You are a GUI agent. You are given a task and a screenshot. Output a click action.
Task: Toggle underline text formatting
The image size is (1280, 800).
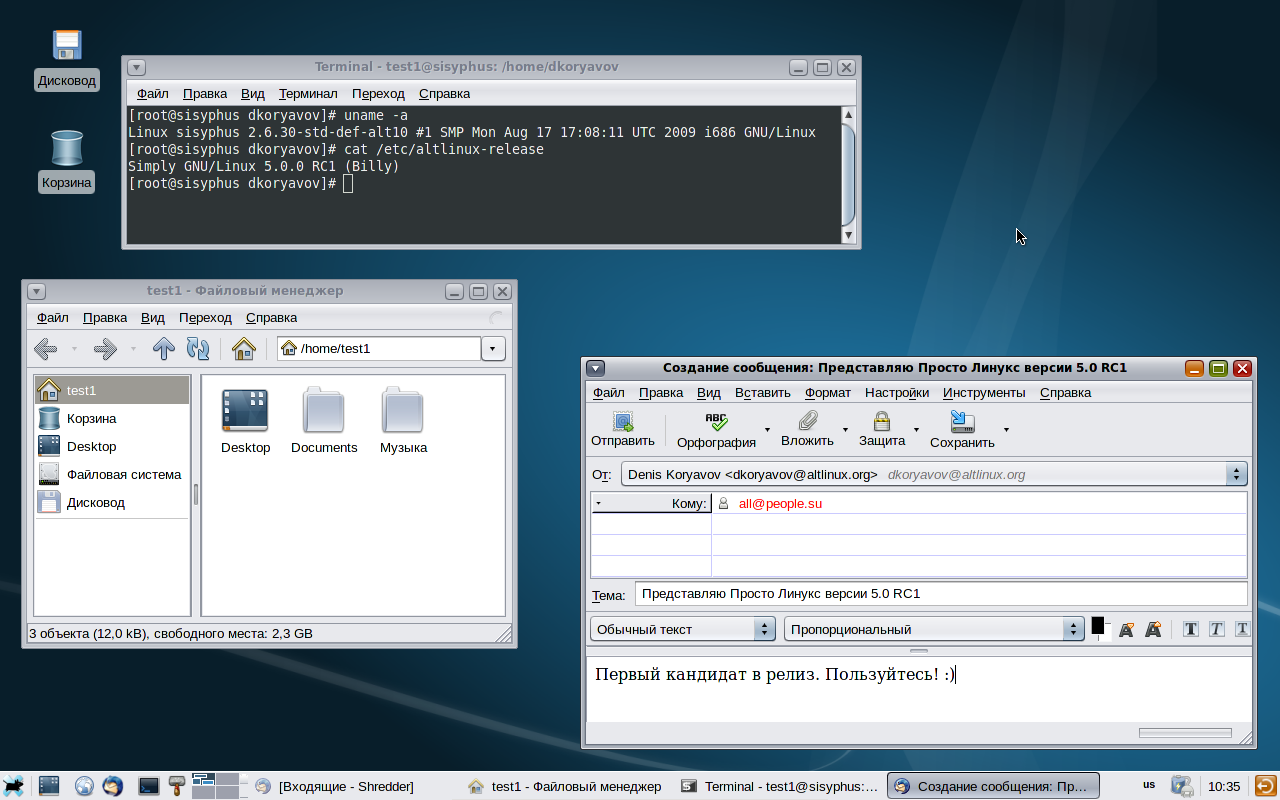coord(1242,629)
